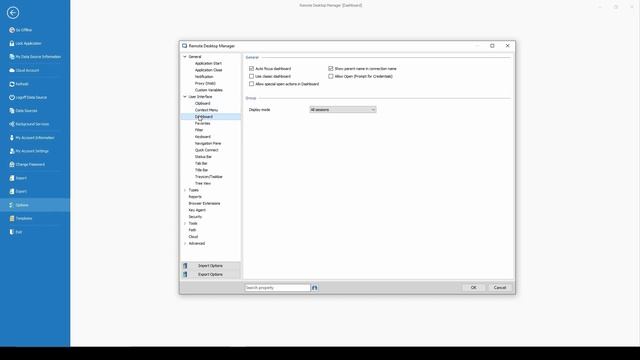This screenshot has height=360, width=640.
Task: Select Application Start in options tree
Action: tap(208, 63)
